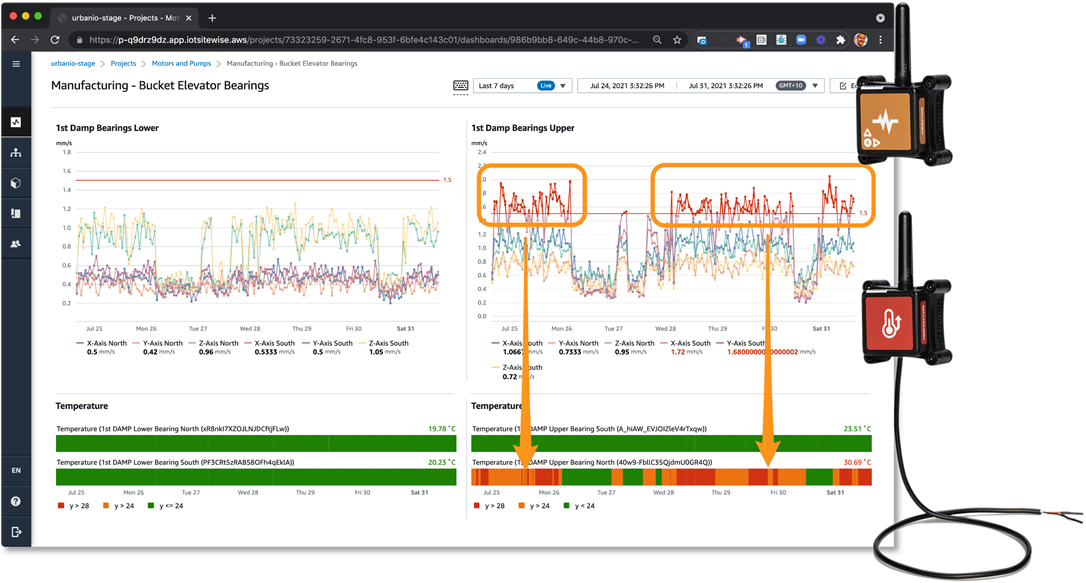The width and height of the screenshot is (1086, 583).
Task: Toggle Z-Axis North legend in Upper chart
Action: pyautogui.click(x=630, y=343)
